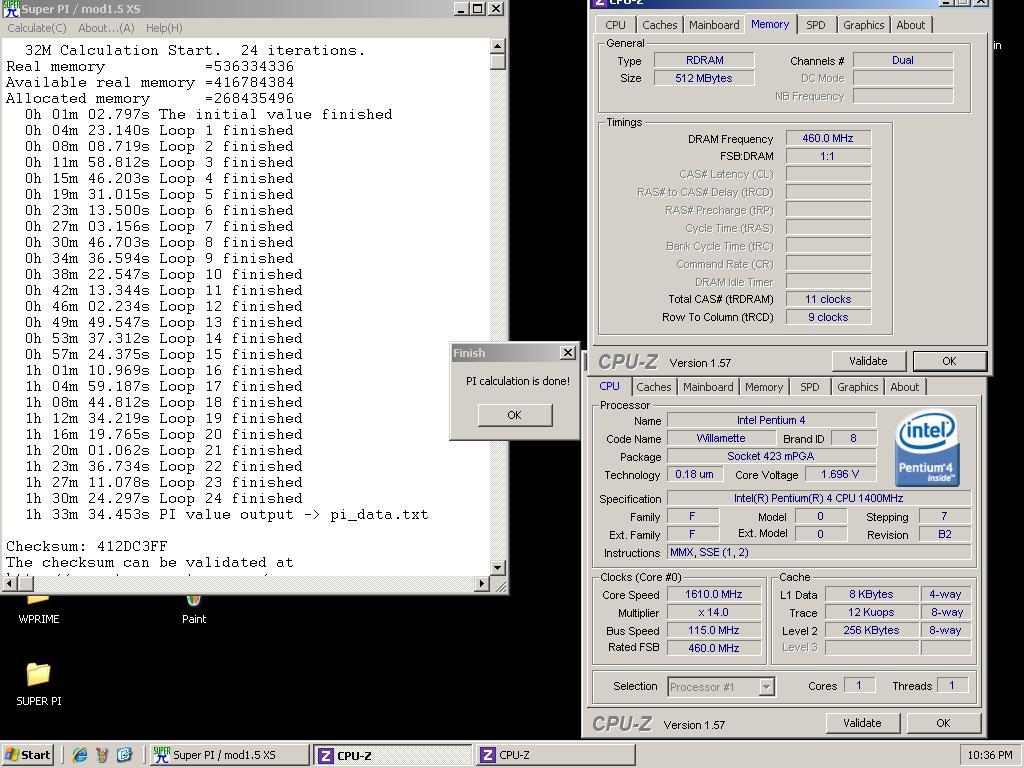Open Caches tab in upper CPU-Z window
The width and height of the screenshot is (1024, 768).
[x=660, y=25]
